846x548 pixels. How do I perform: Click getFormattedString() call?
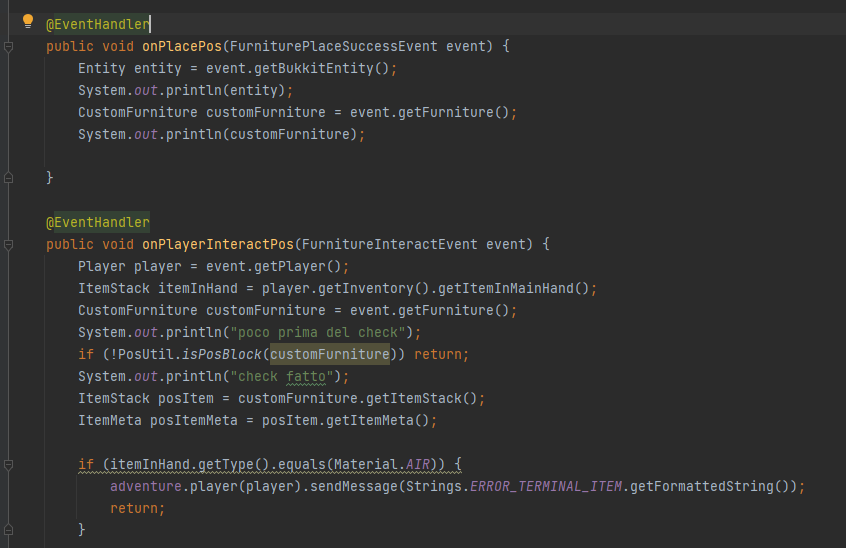point(709,487)
